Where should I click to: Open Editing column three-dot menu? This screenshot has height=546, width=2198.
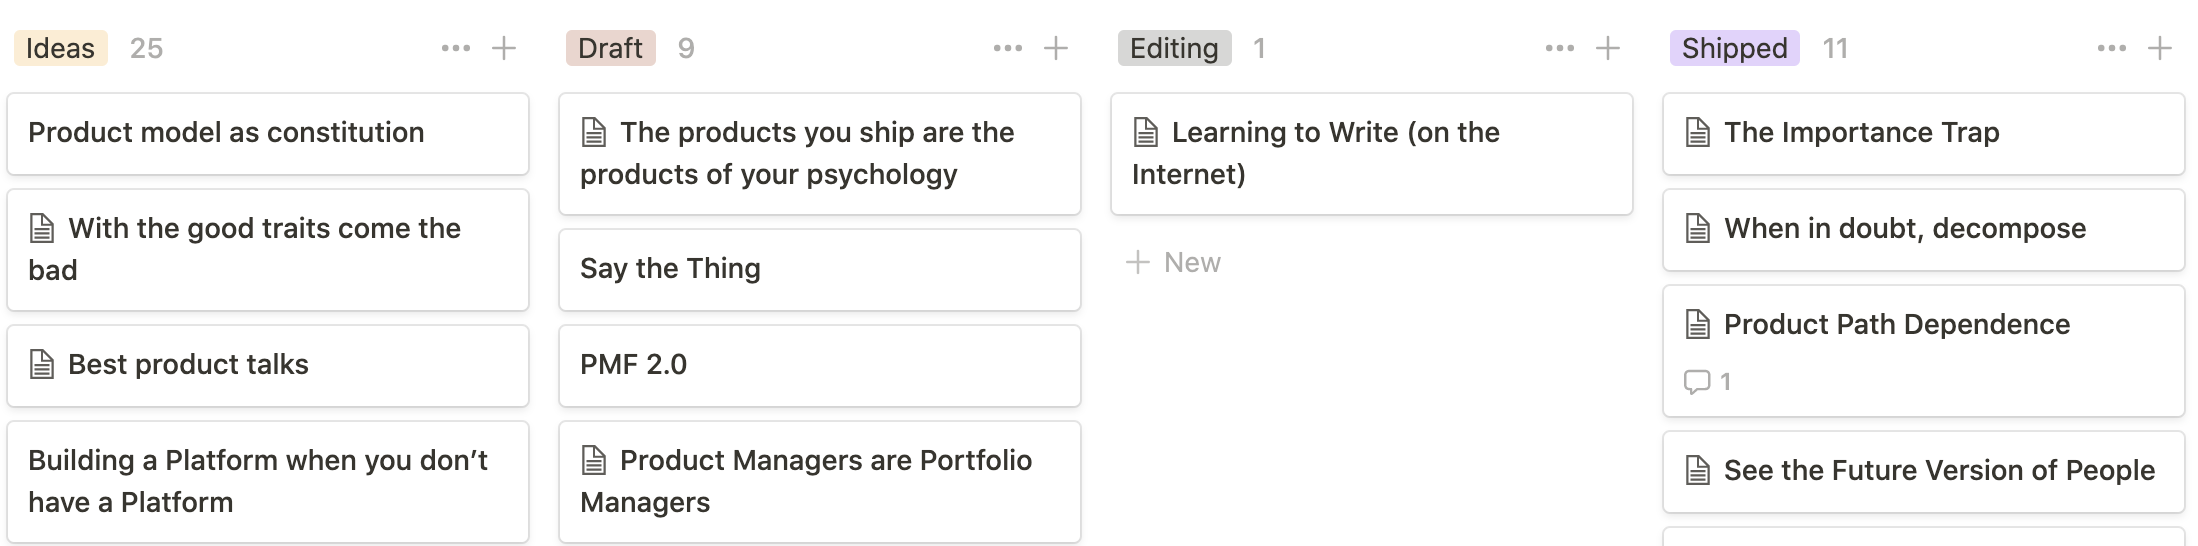(1560, 48)
